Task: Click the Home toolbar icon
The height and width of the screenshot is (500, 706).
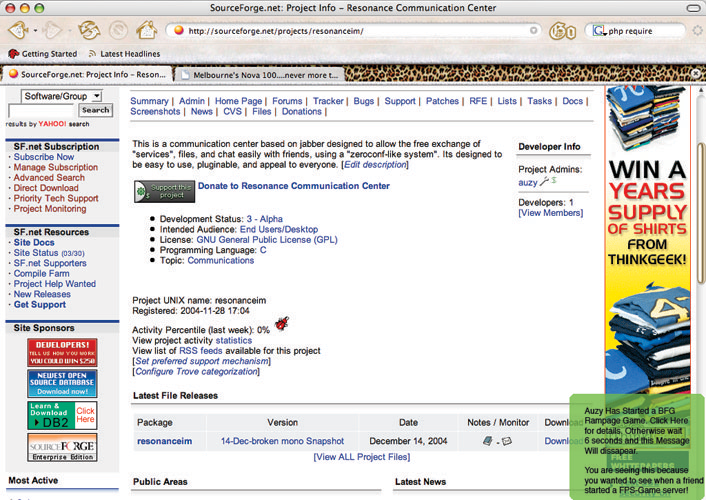Action: point(146,30)
